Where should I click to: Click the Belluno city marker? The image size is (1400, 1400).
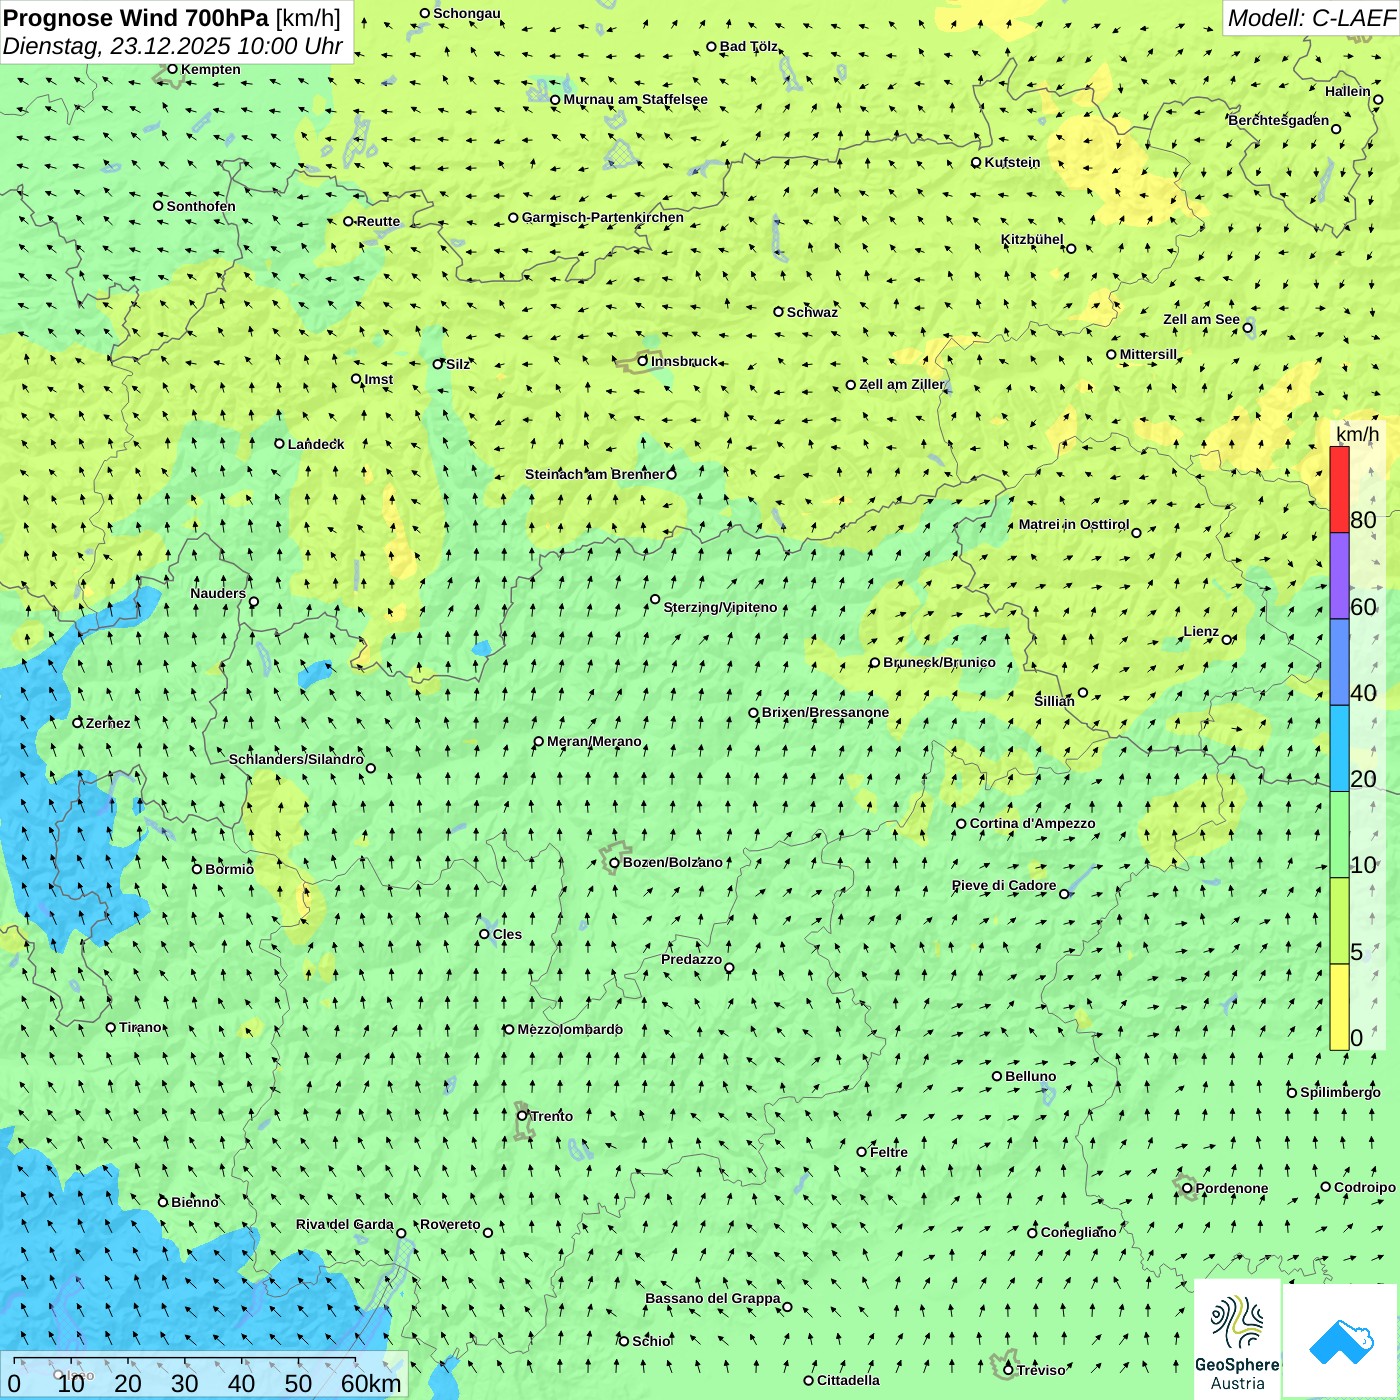997,1076
